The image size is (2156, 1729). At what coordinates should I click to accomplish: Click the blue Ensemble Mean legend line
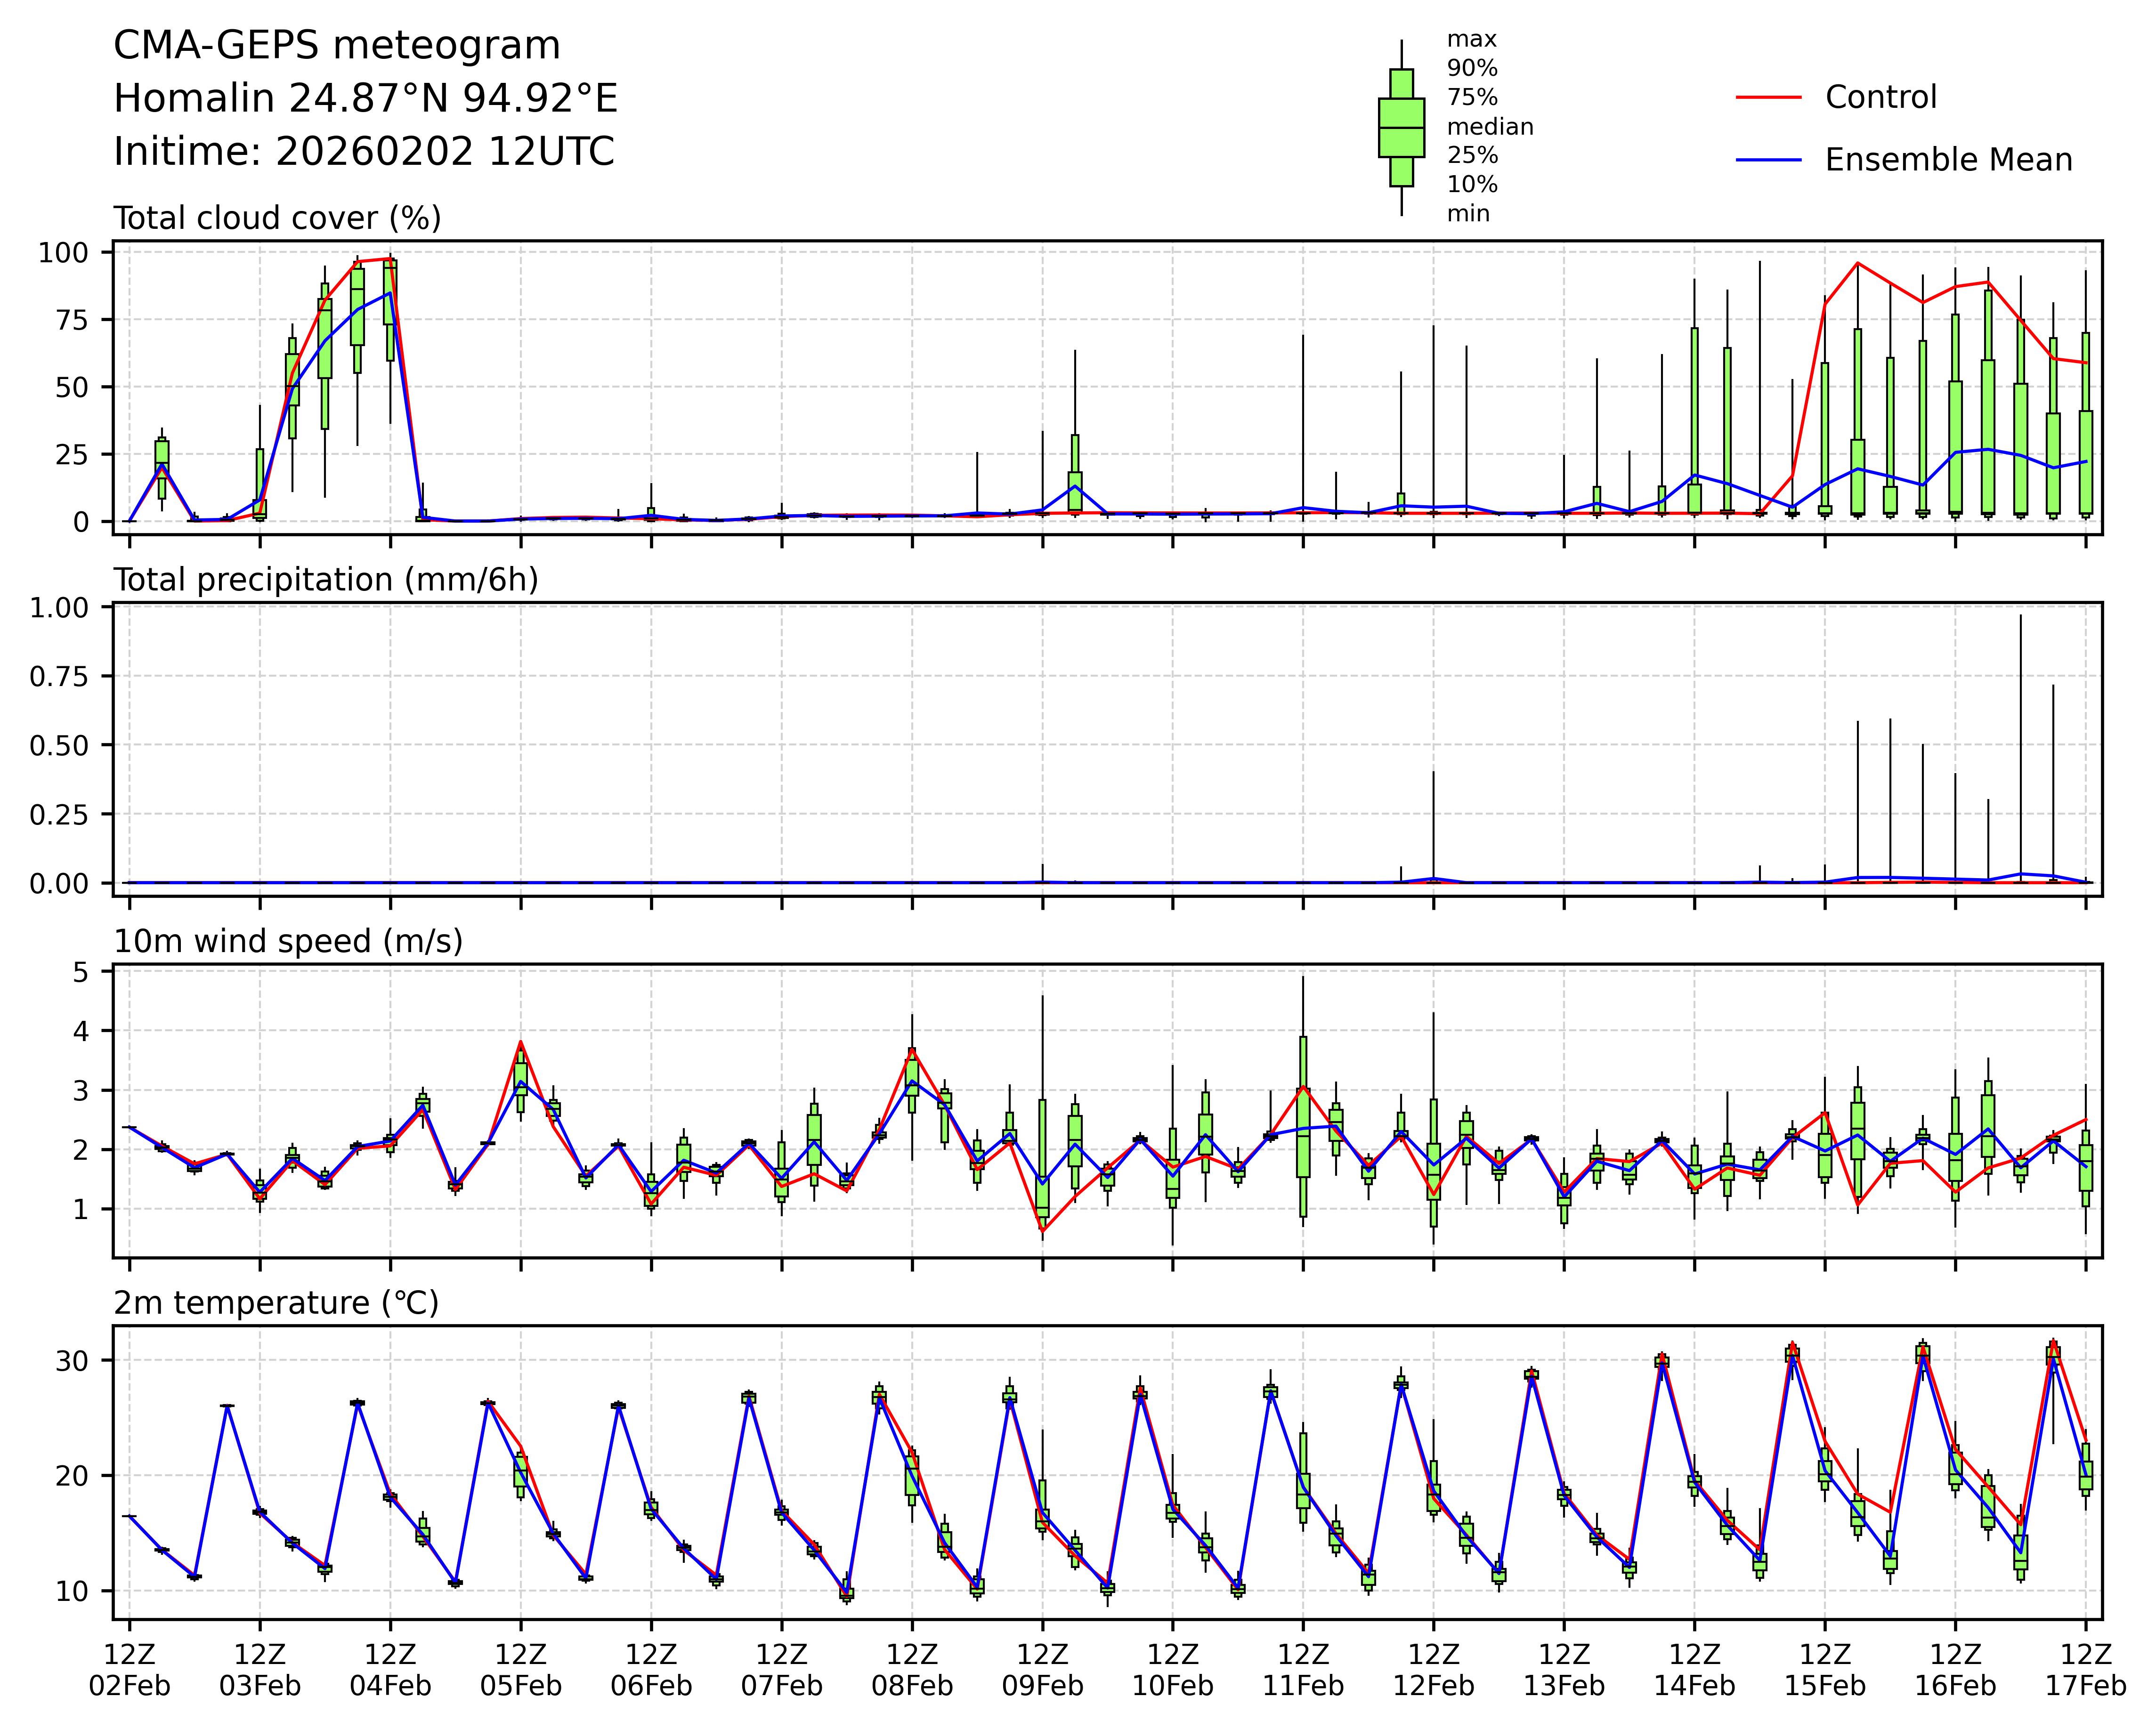[1768, 160]
